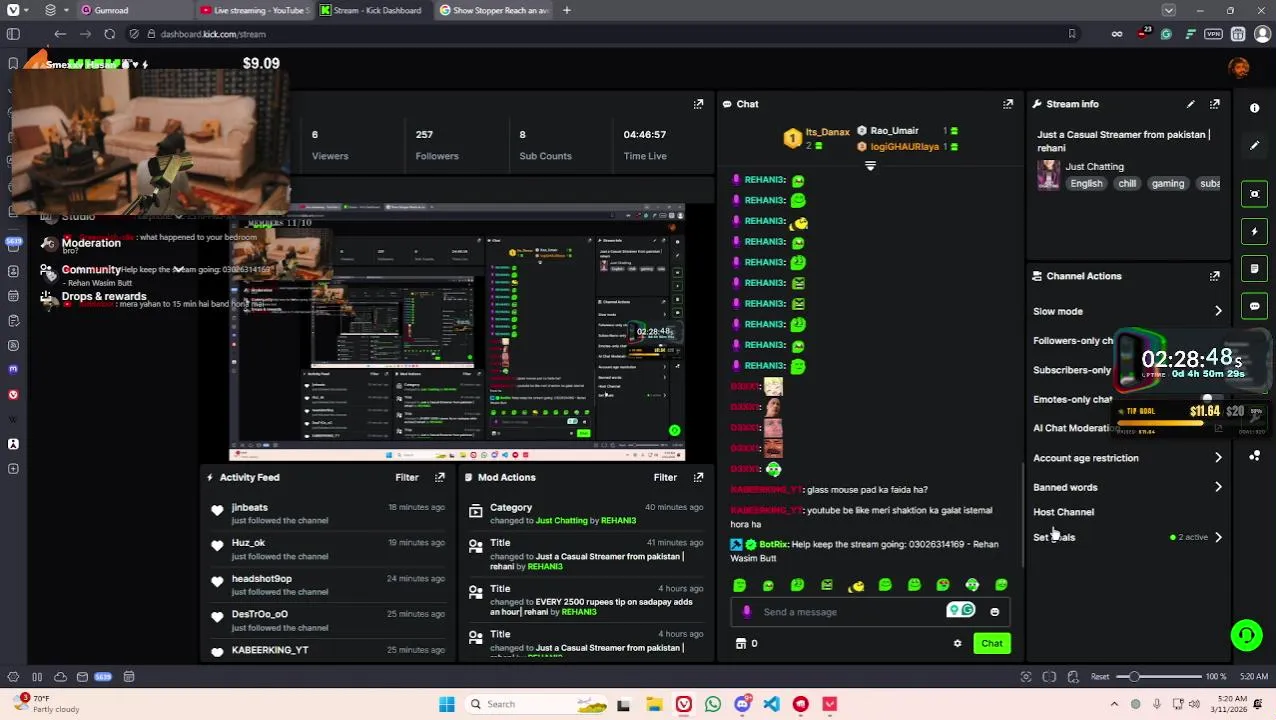1276x720 pixels.
Task: Open Community in the sidebar
Action: (x=91, y=270)
